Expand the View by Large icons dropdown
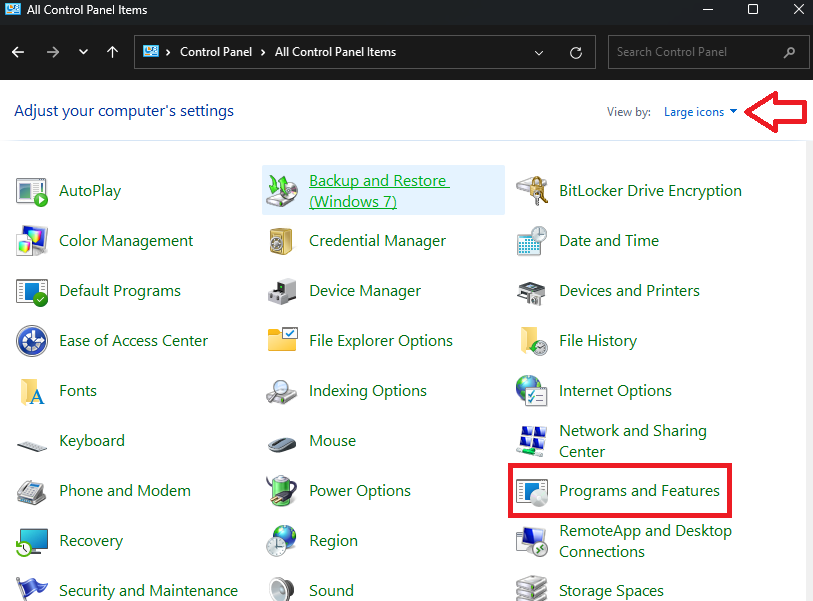 [700, 112]
